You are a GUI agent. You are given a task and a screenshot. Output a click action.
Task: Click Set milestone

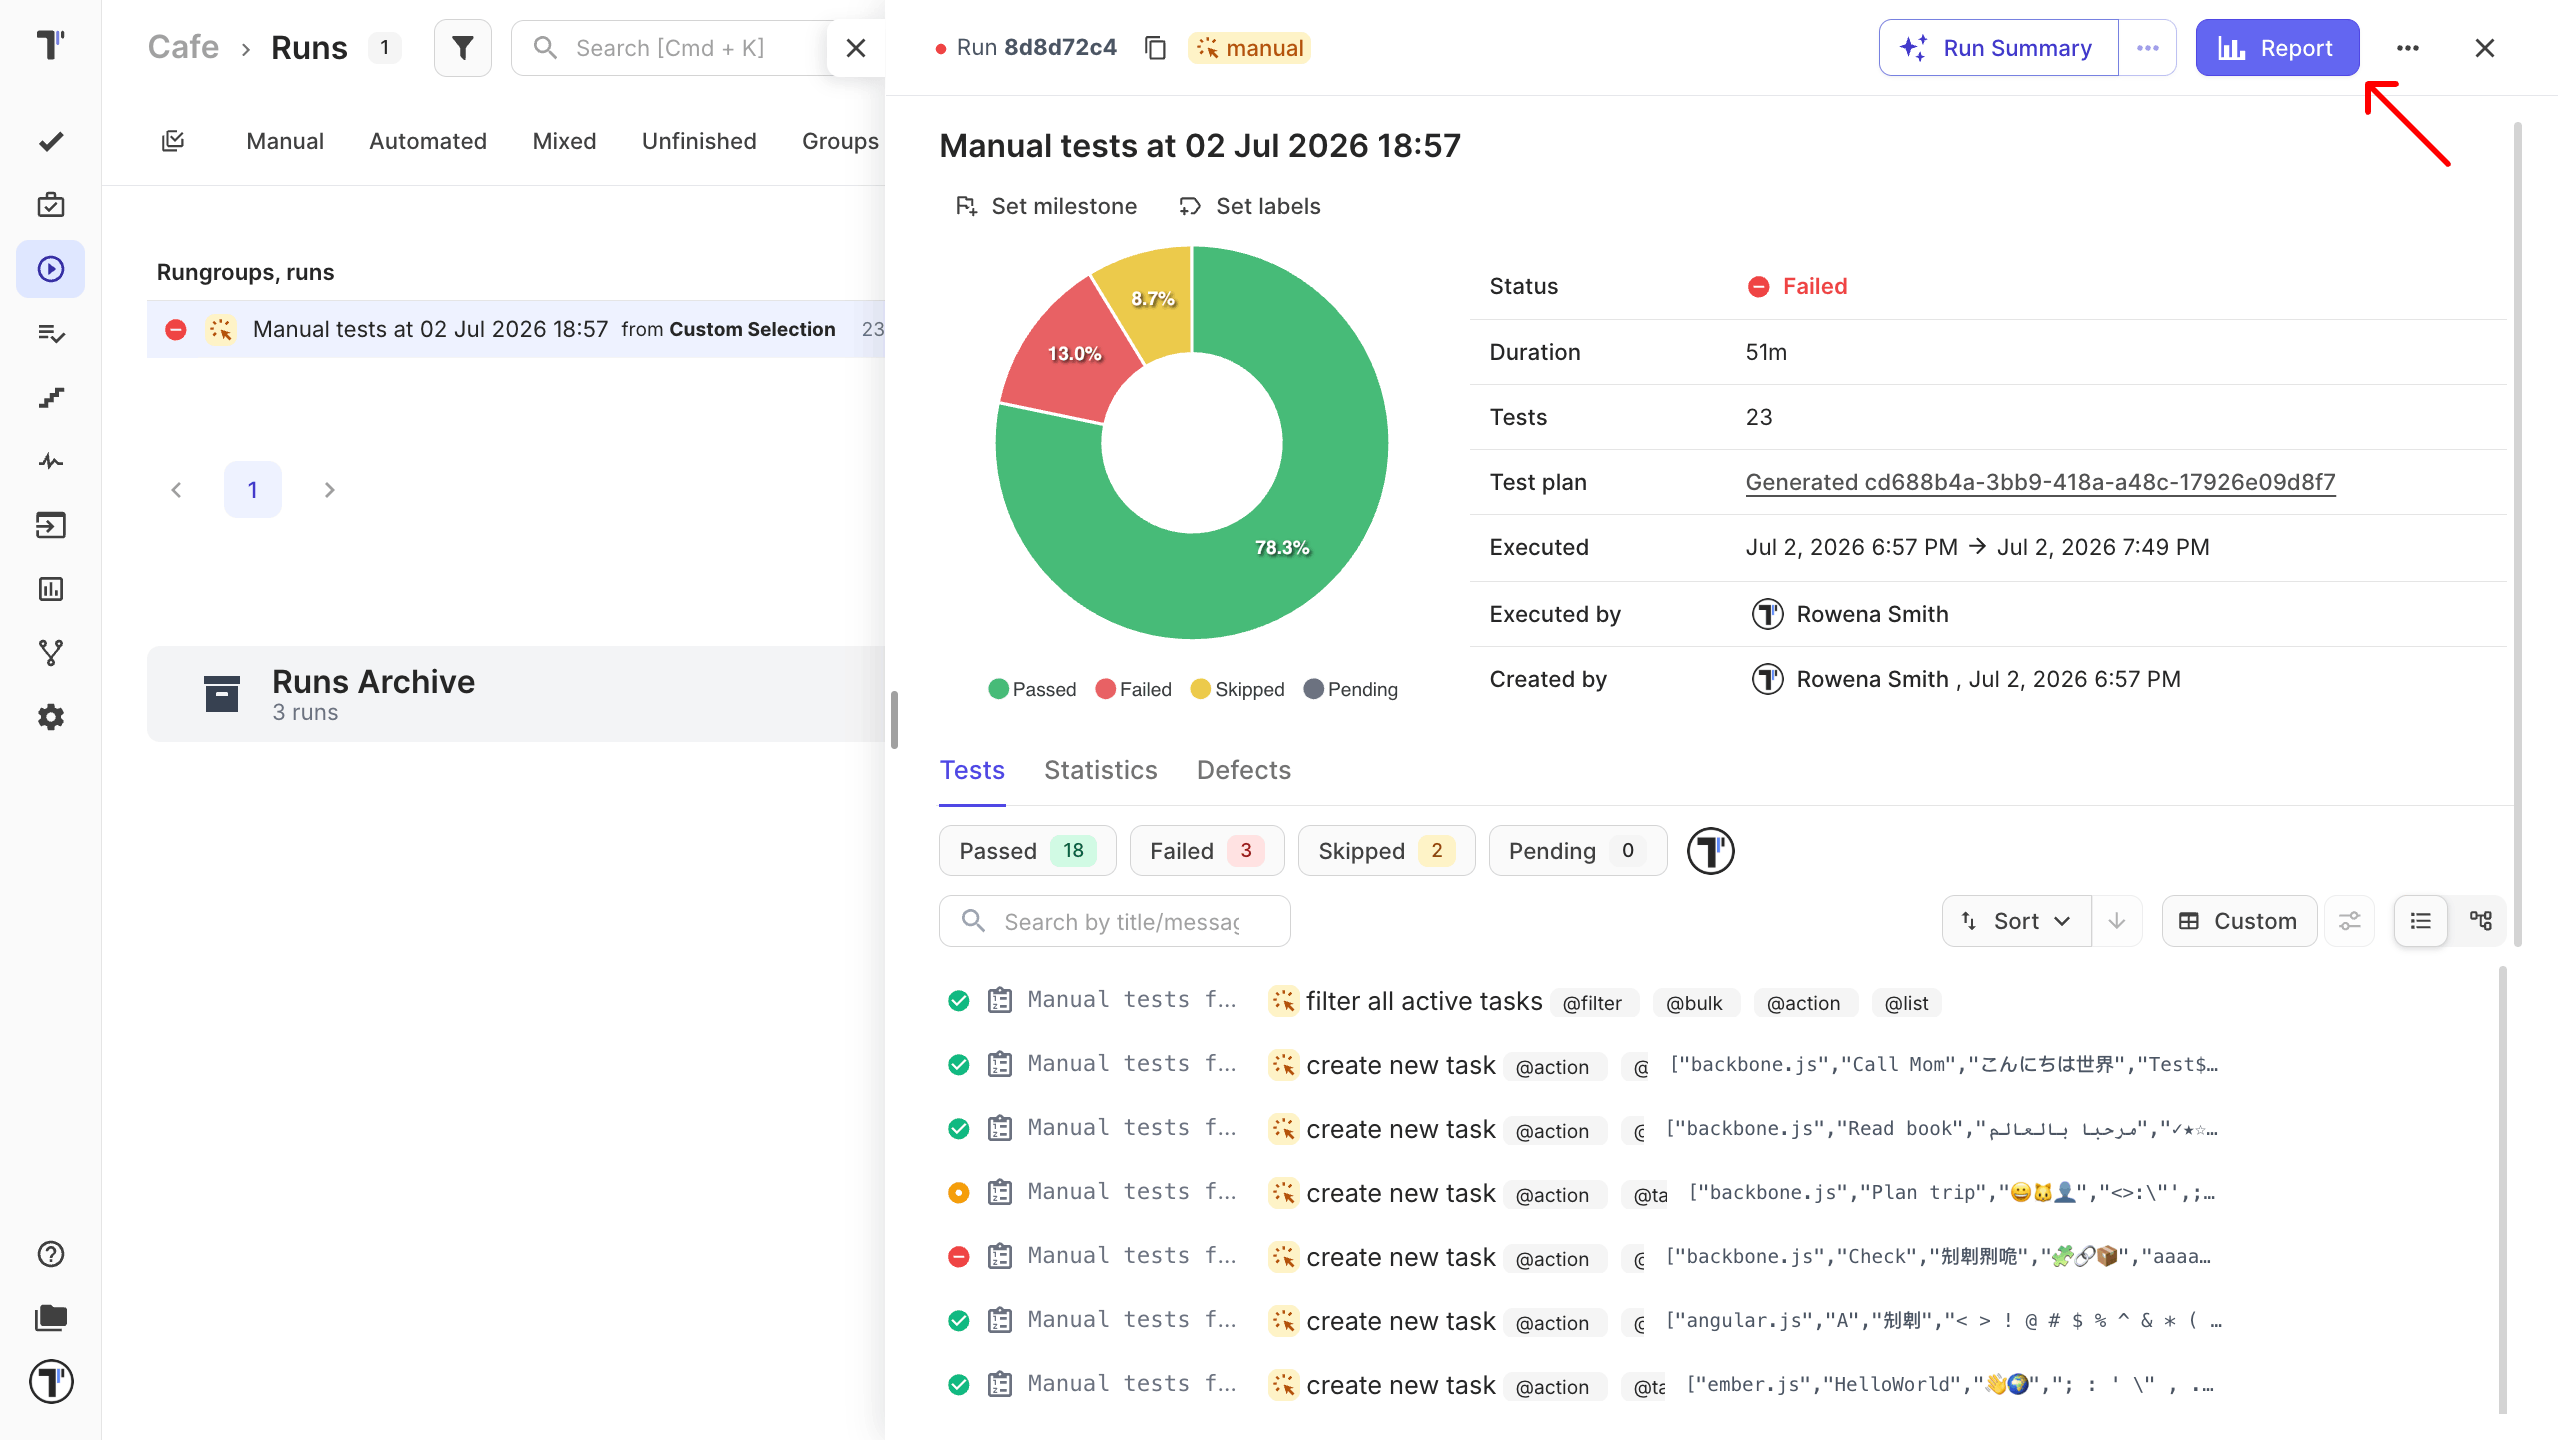(x=1047, y=206)
